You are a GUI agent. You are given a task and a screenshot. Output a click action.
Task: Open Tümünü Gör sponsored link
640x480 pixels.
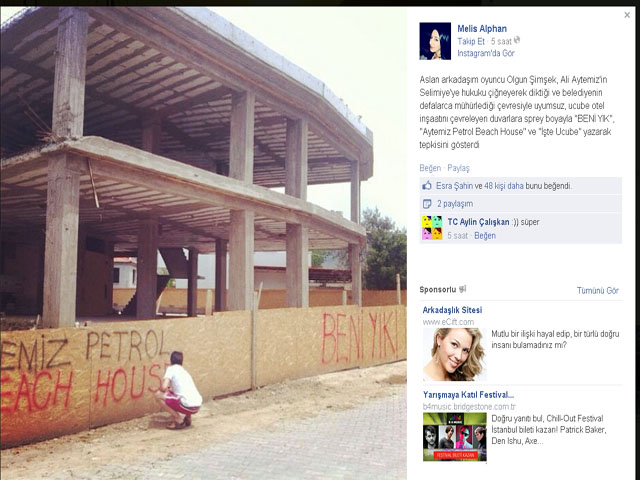[x=598, y=290]
